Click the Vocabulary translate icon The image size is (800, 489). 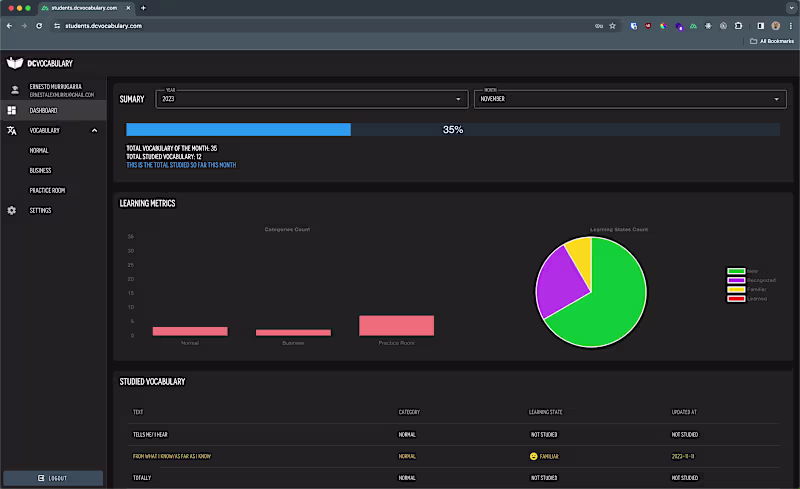click(12, 130)
